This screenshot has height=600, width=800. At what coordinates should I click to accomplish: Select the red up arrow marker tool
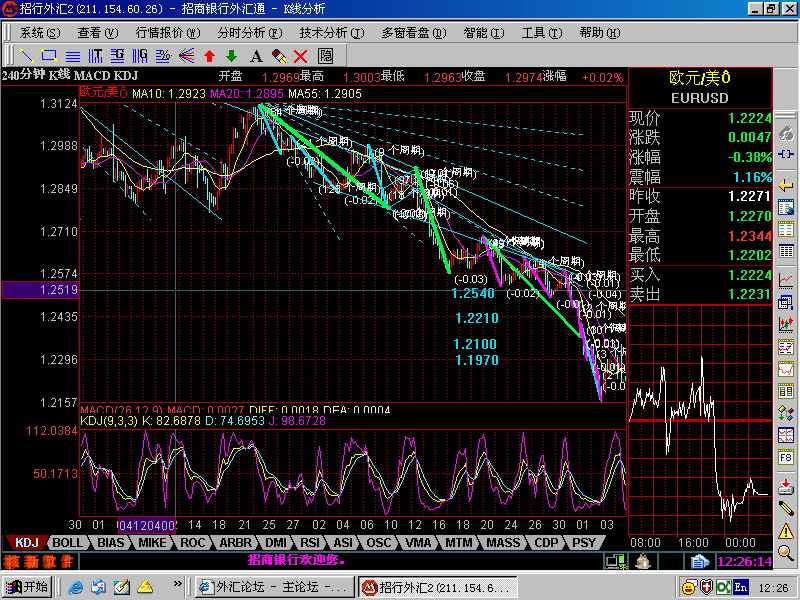(209, 56)
